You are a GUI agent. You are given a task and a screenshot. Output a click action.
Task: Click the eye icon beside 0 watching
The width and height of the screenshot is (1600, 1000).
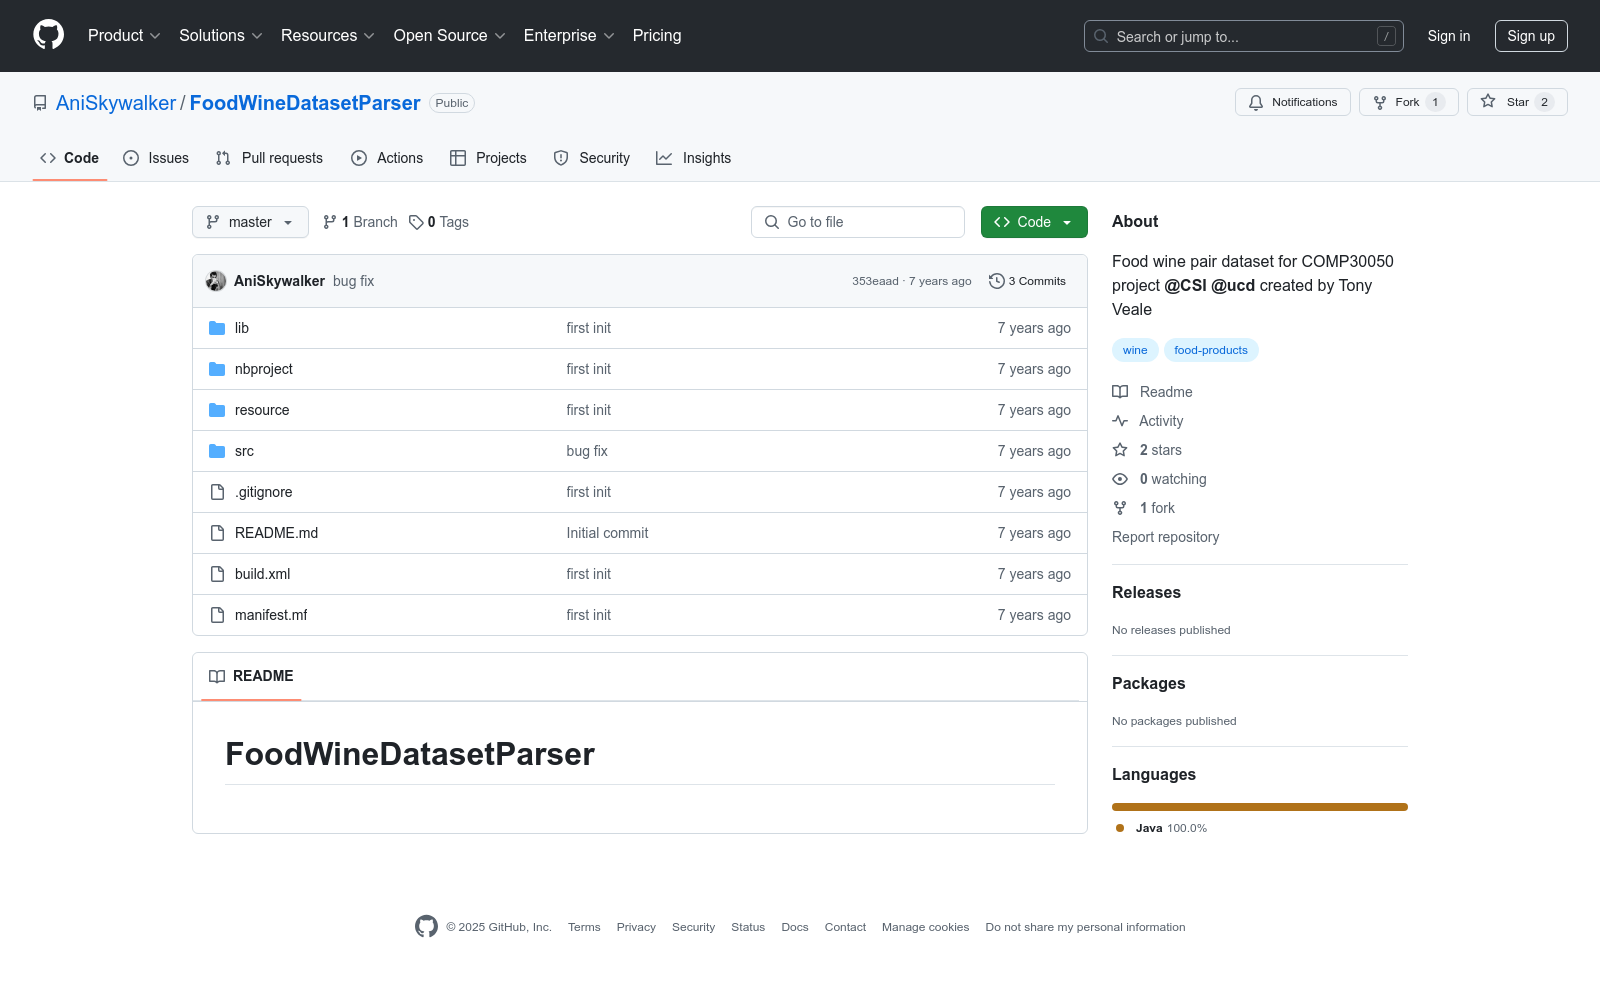click(1120, 479)
